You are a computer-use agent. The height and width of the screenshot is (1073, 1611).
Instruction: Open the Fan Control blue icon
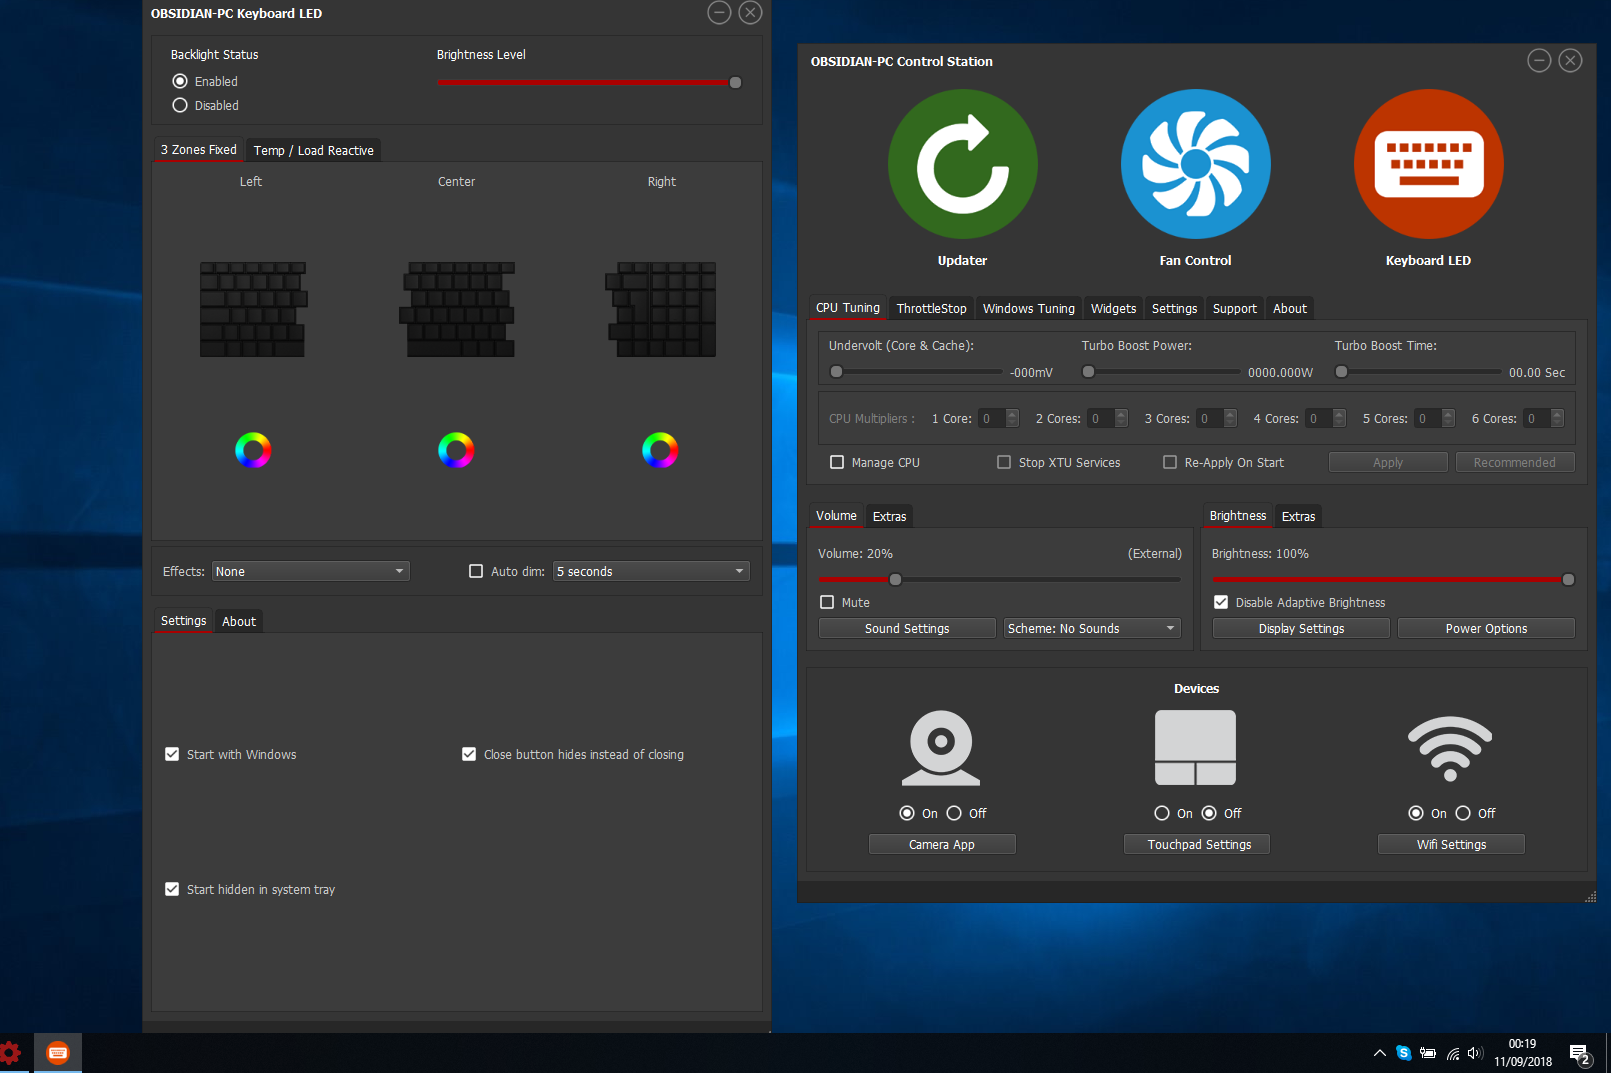1195,164
